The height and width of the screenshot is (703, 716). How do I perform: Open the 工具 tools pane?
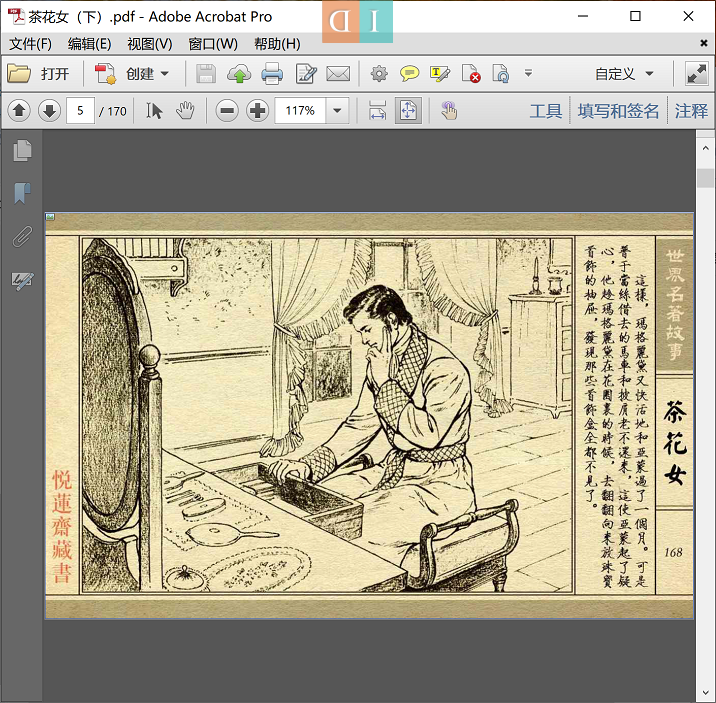point(546,111)
